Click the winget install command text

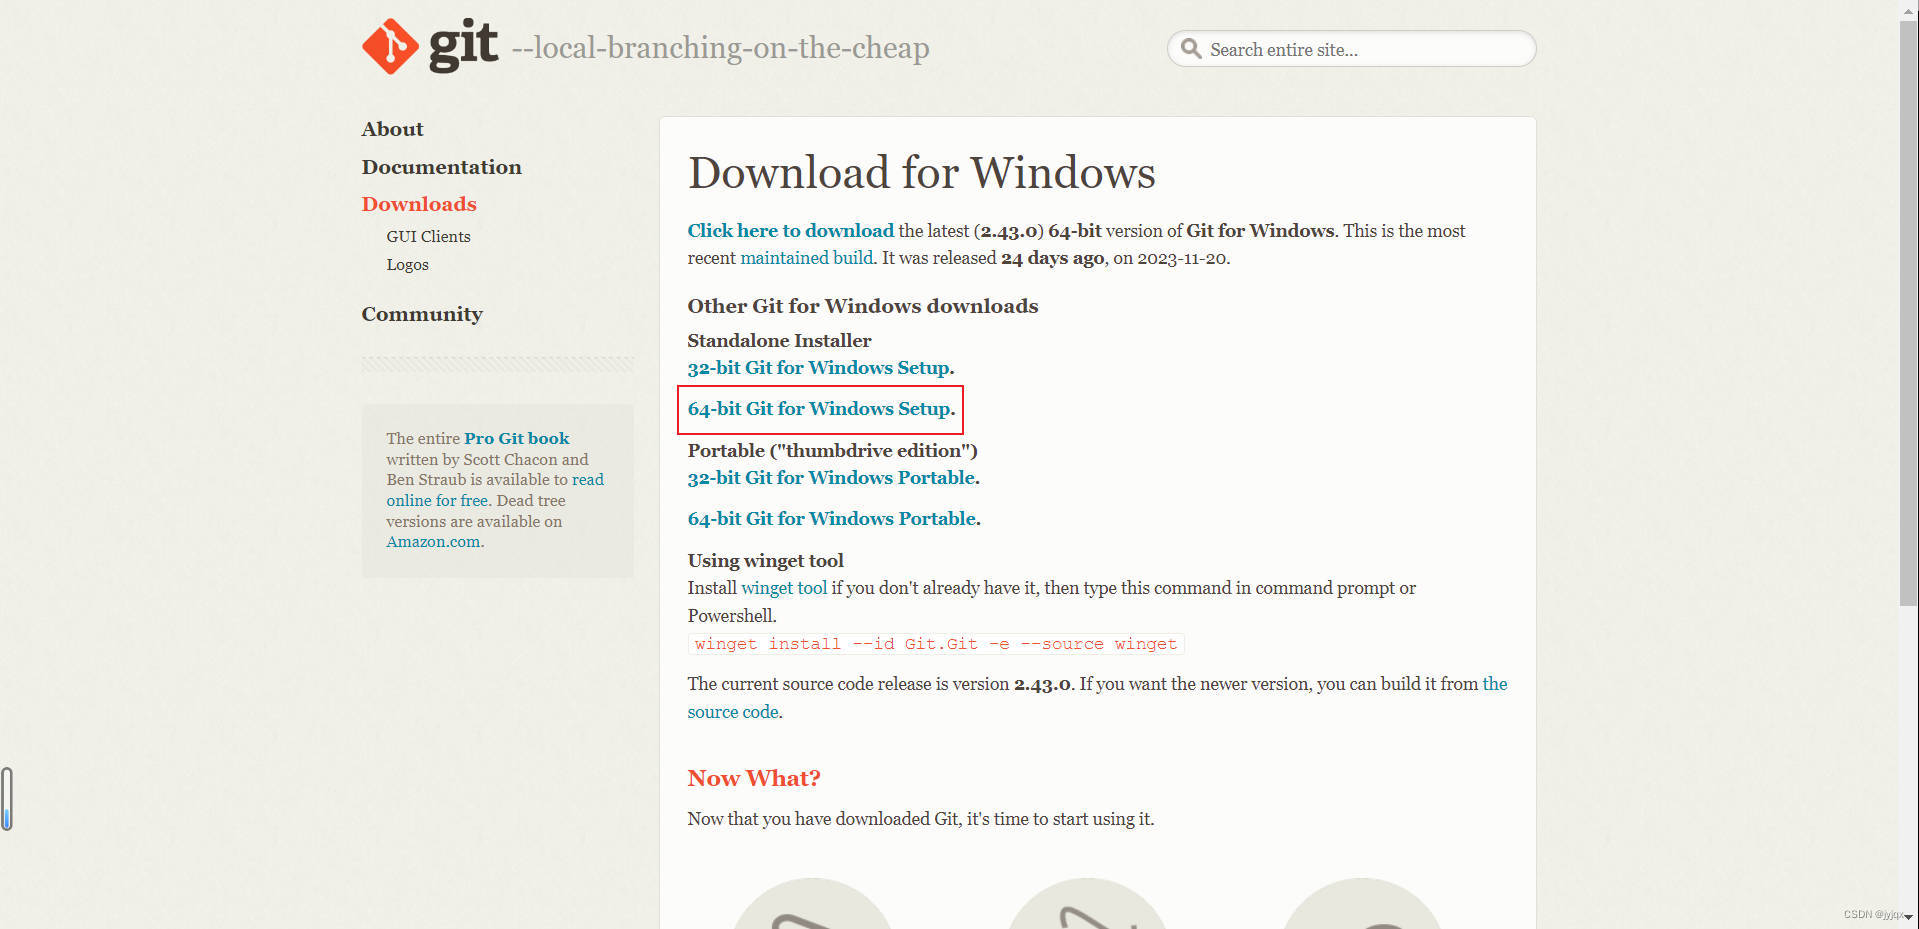point(936,644)
